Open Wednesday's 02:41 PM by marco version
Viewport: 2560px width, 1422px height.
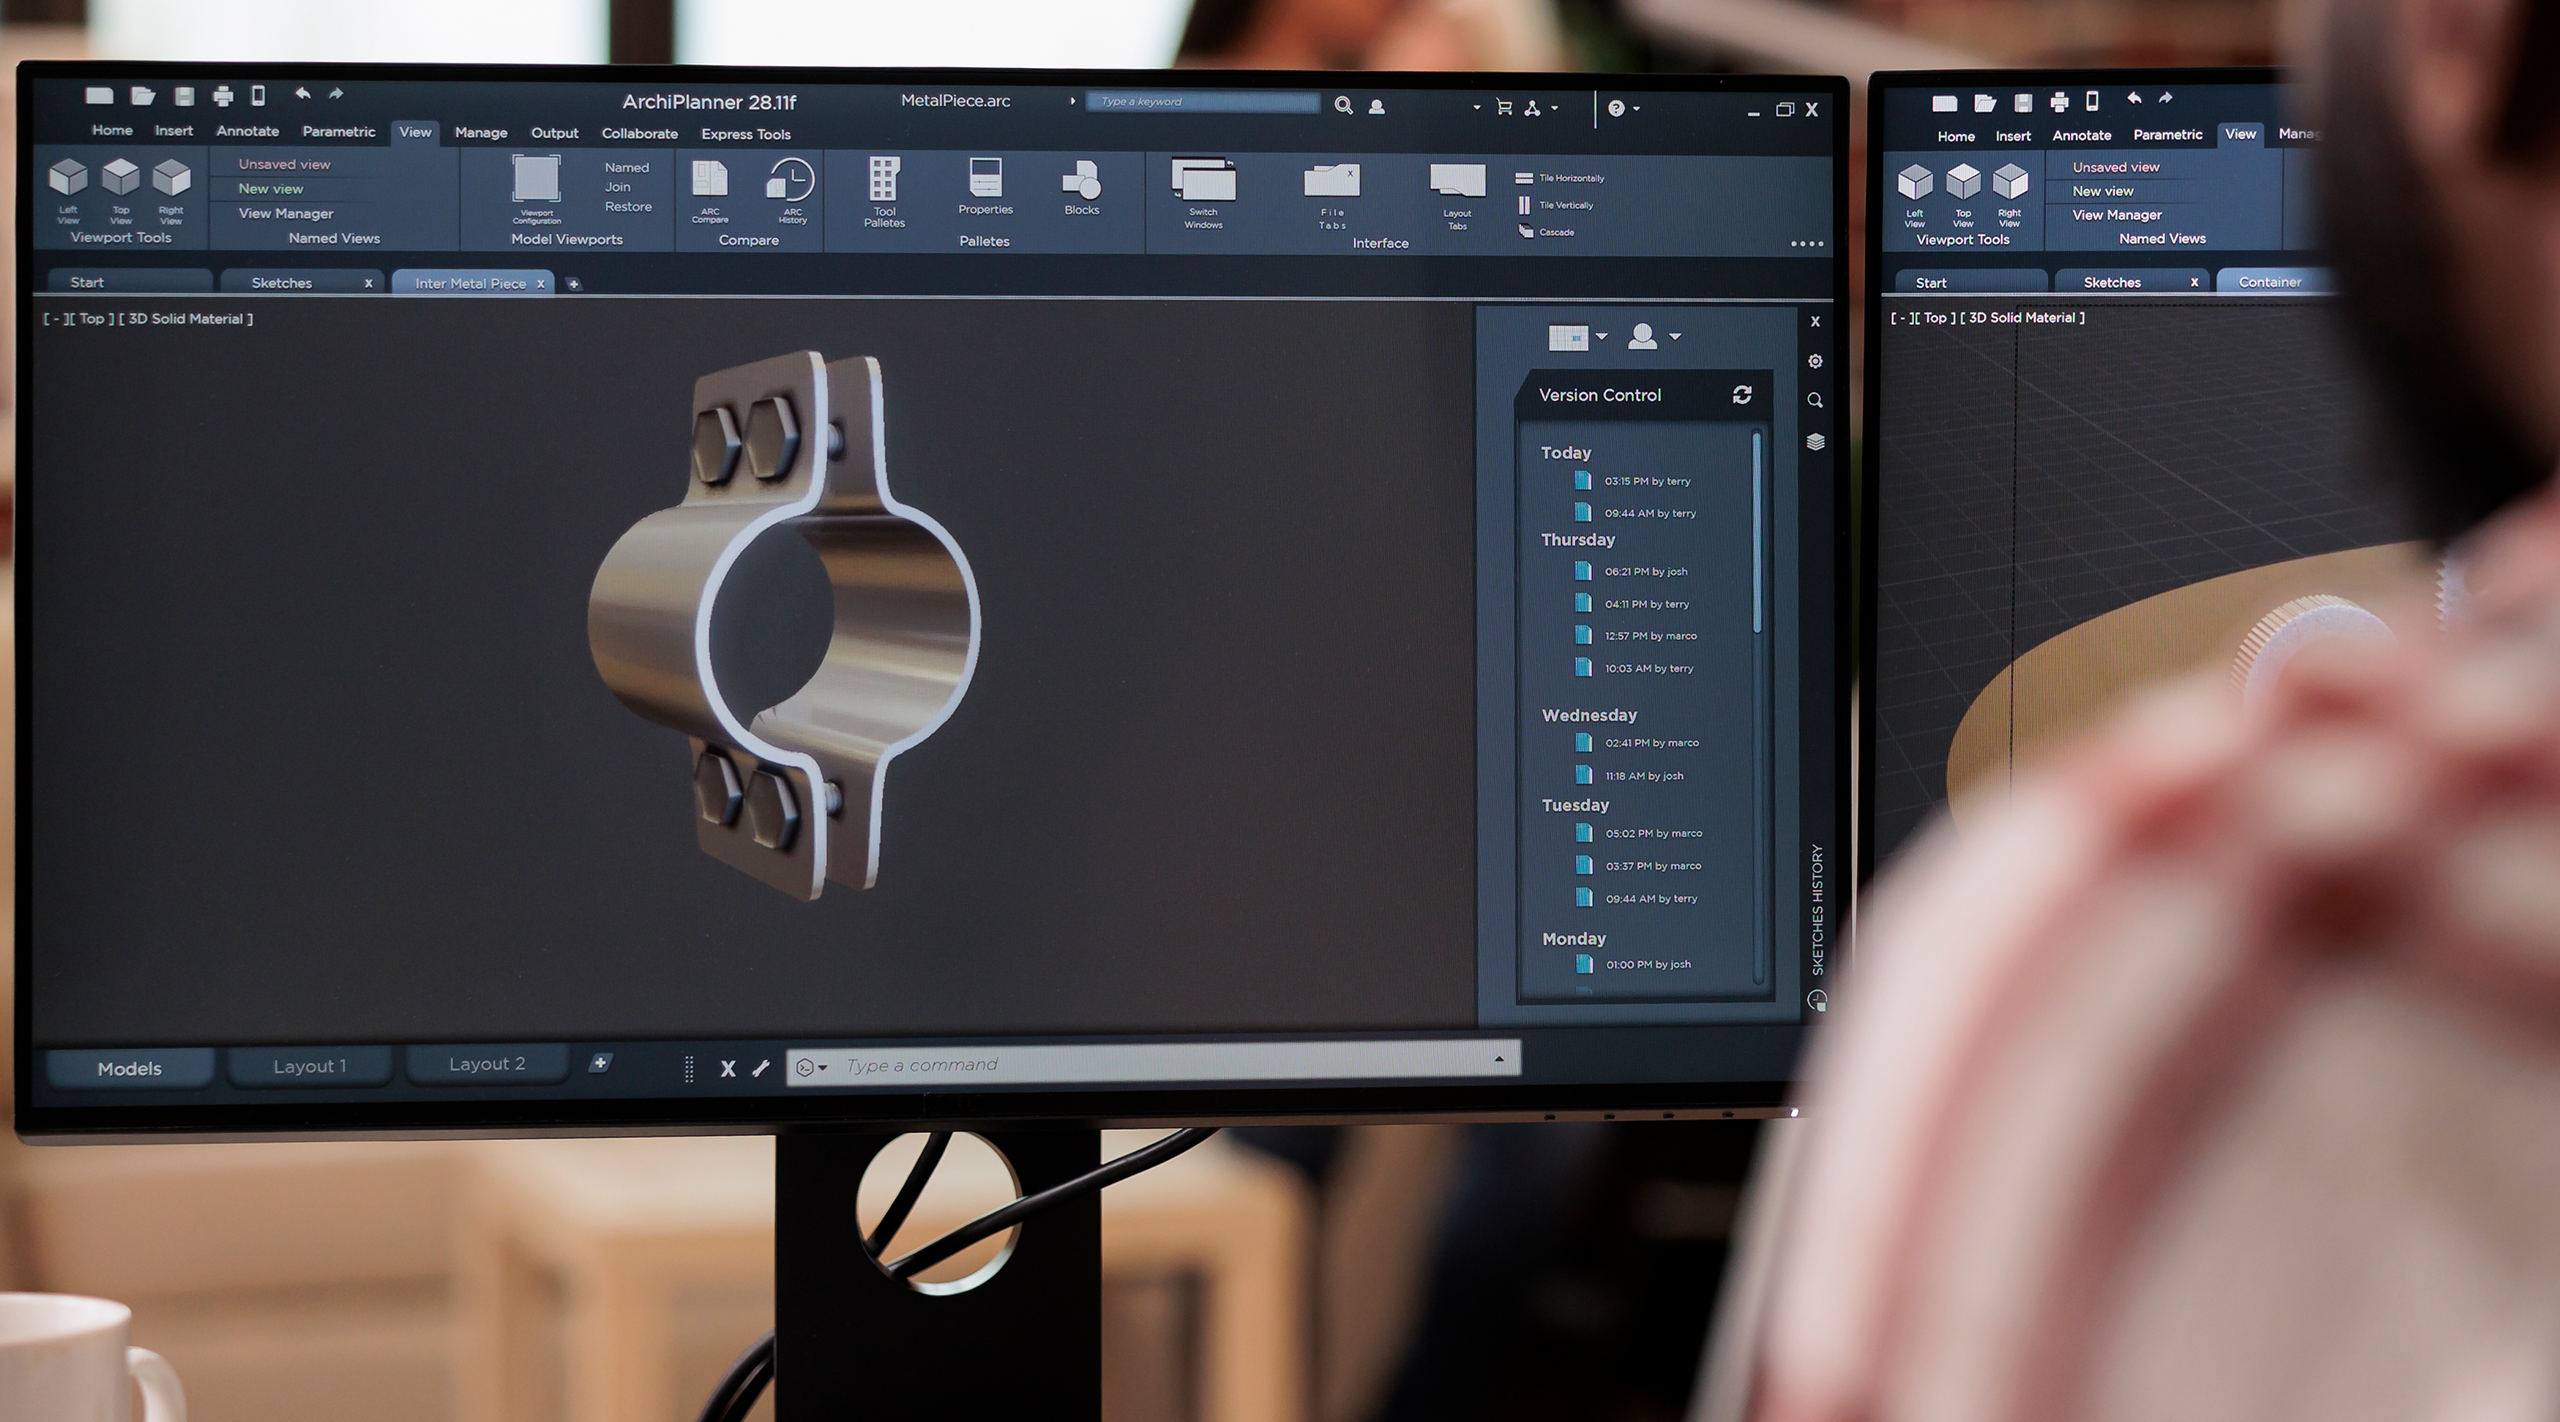click(1637, 743)
